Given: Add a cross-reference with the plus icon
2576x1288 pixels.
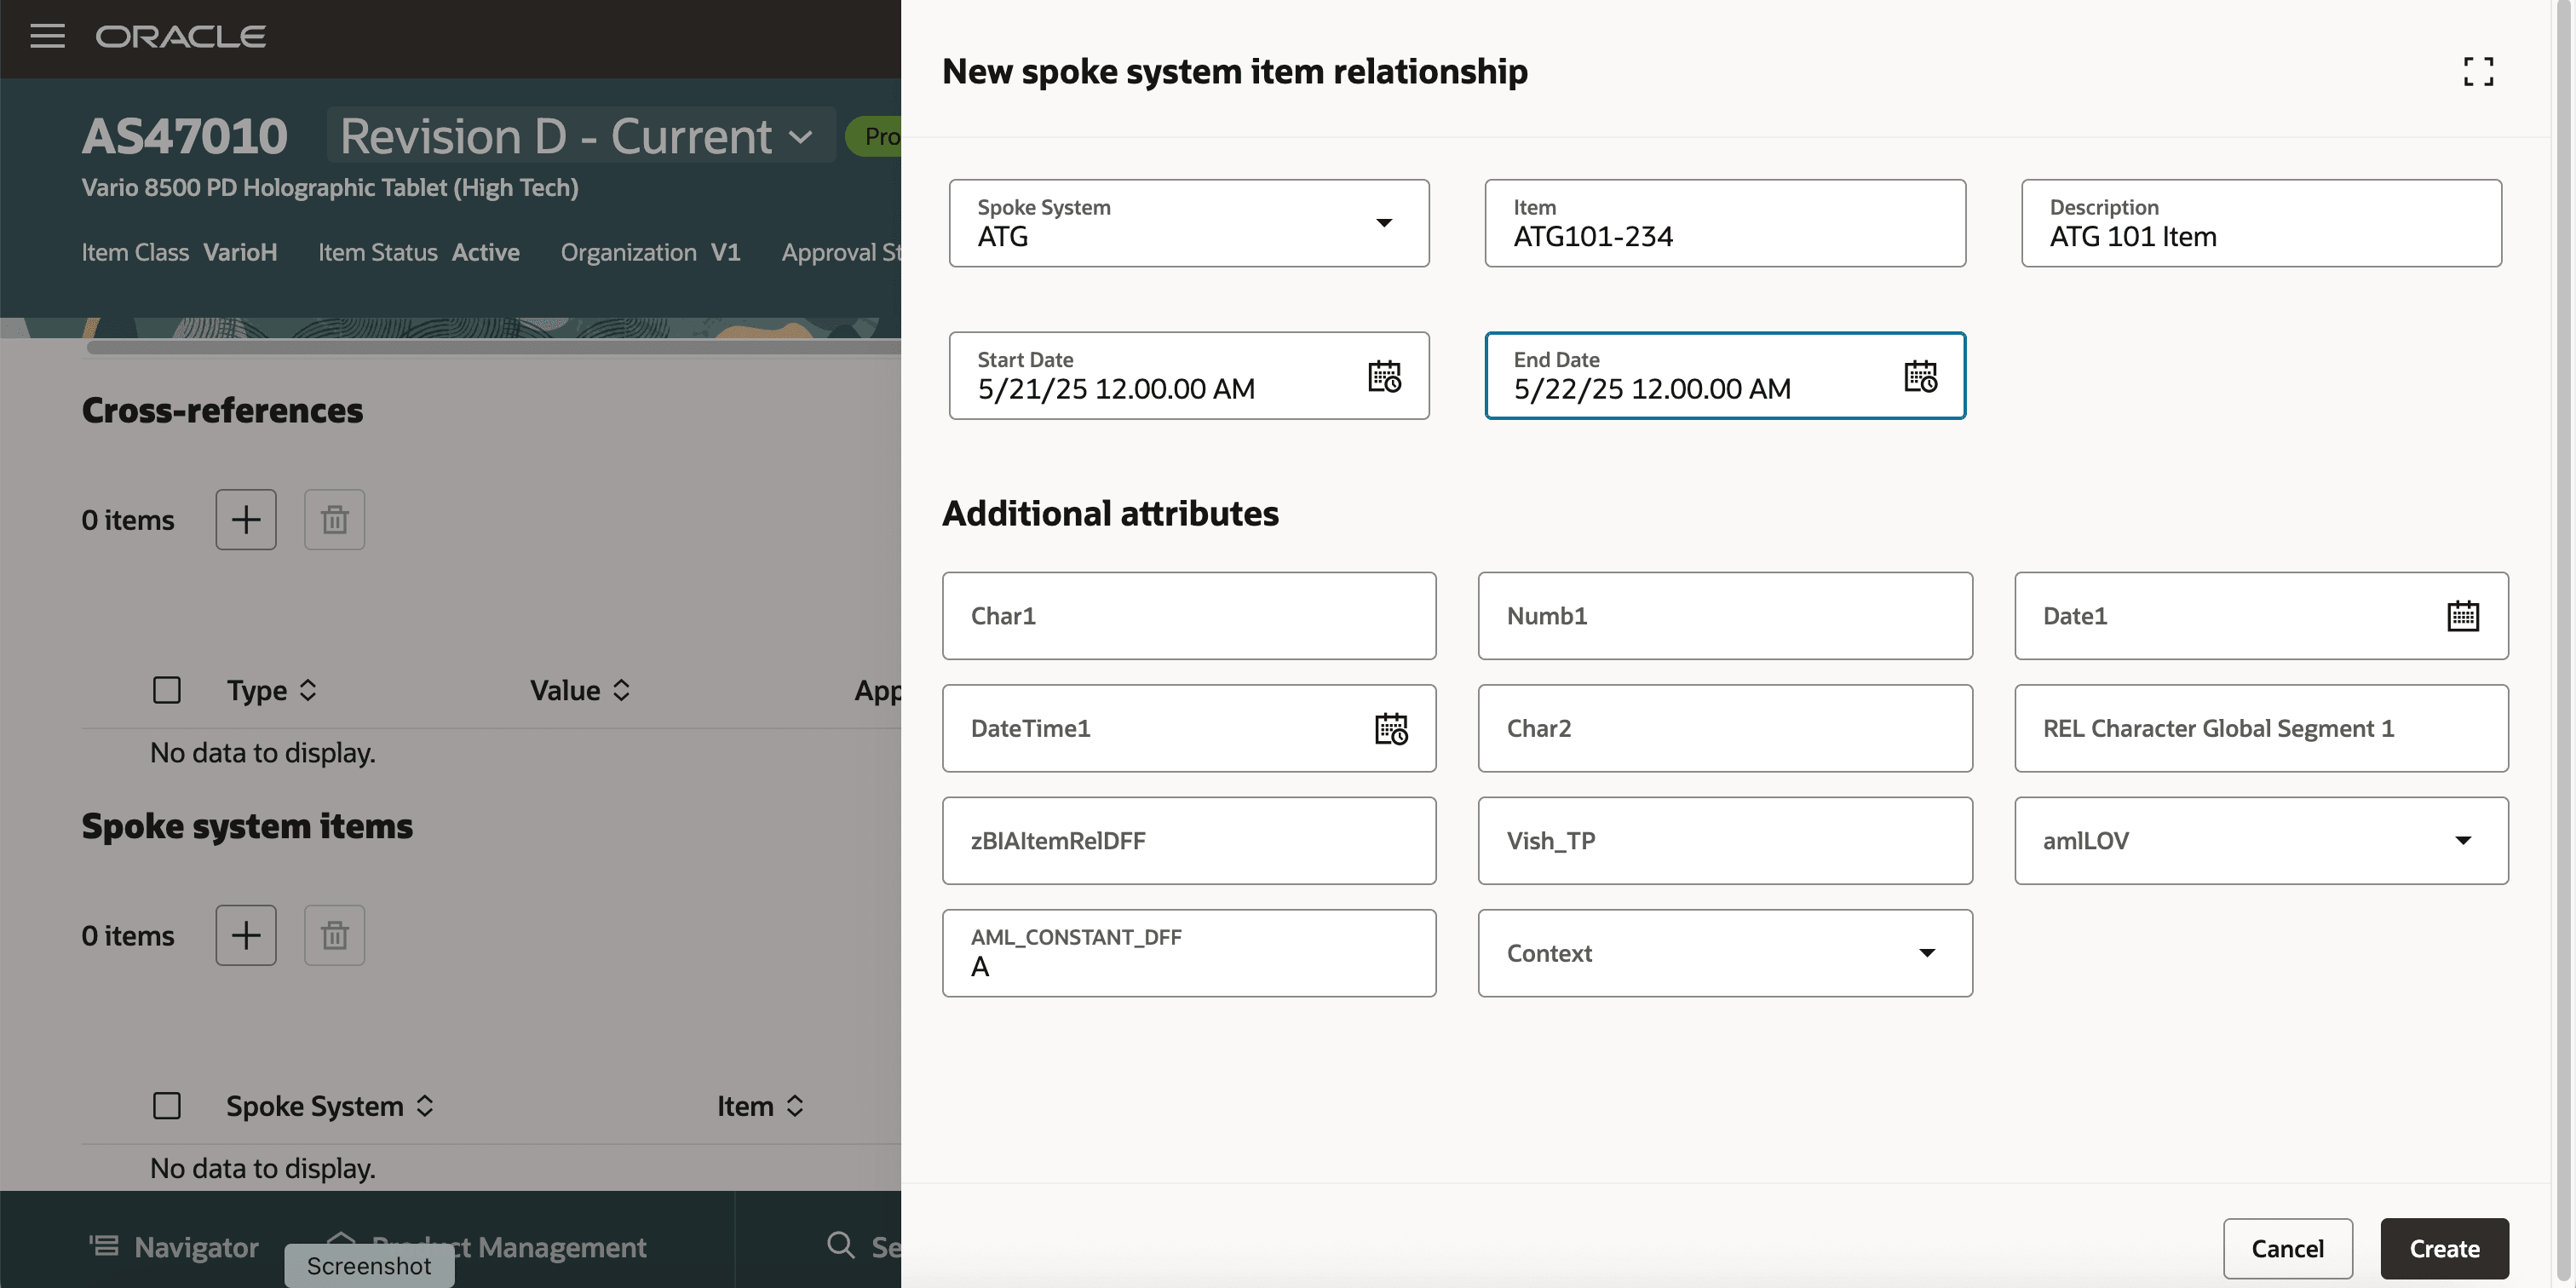Looking at the screenshot, I should [x=246, y=520].
